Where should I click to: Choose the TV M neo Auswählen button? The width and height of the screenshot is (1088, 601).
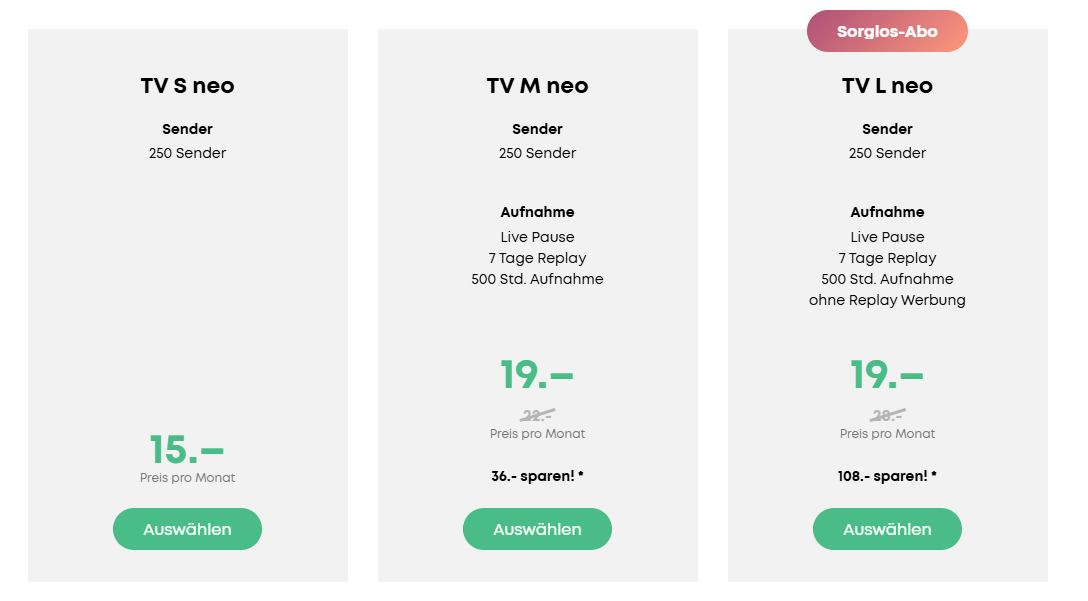(x=537, y=529)
